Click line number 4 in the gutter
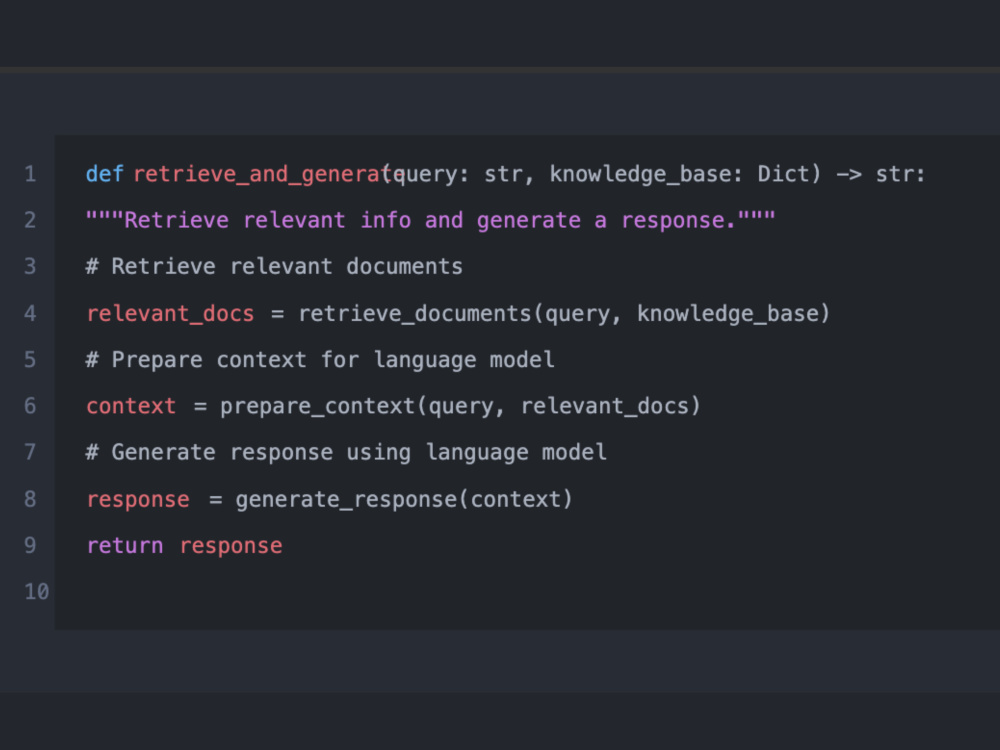1000x750 pixels. (30, 313)
